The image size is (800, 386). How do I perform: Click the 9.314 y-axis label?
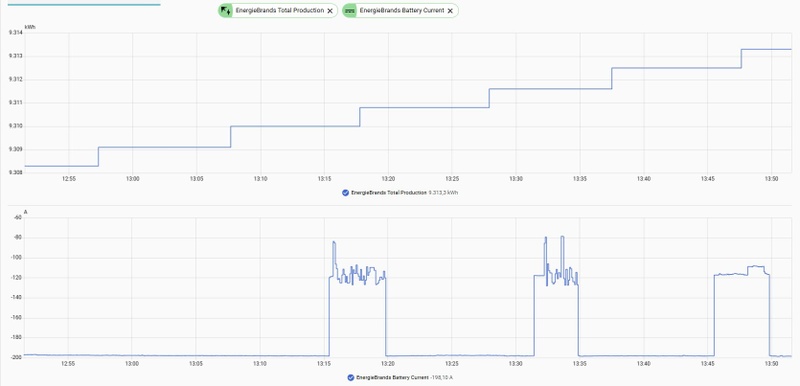(x=15, y=33)
